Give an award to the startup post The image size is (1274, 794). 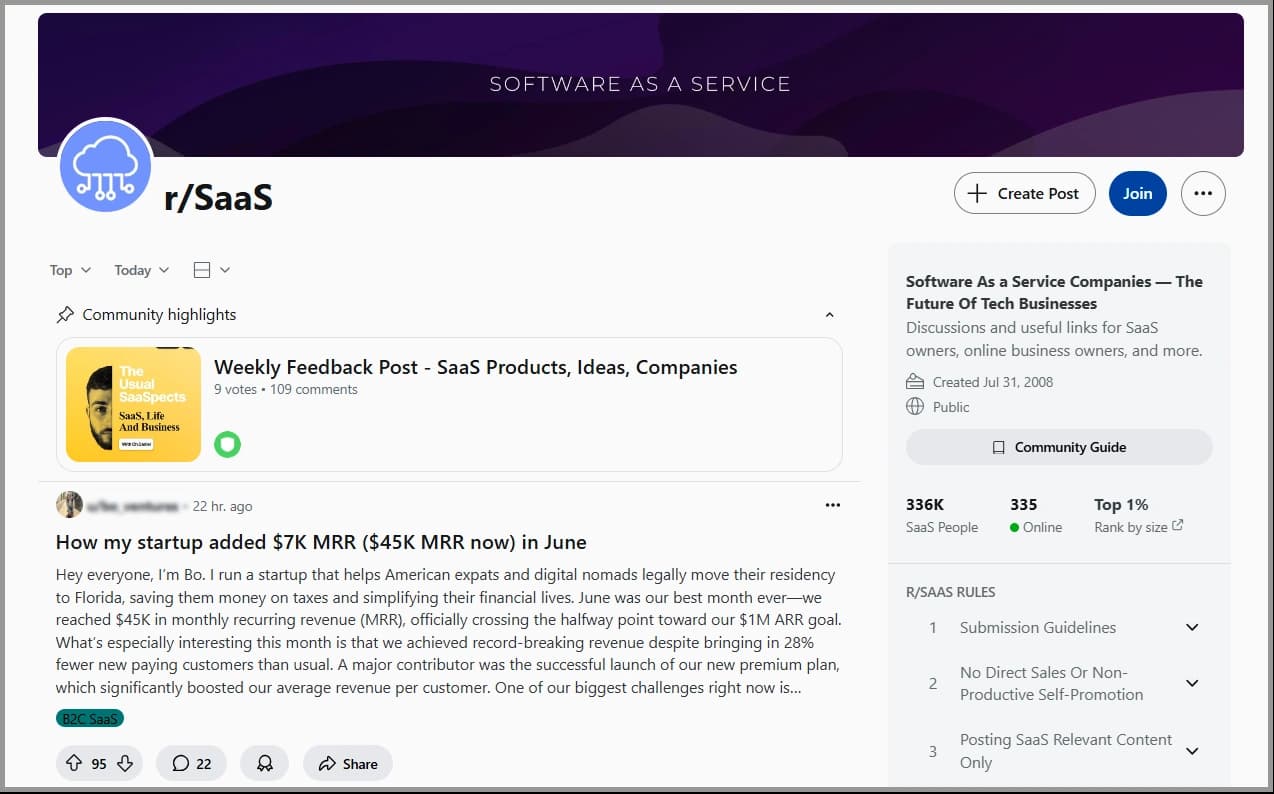click(x=264, y=763)
